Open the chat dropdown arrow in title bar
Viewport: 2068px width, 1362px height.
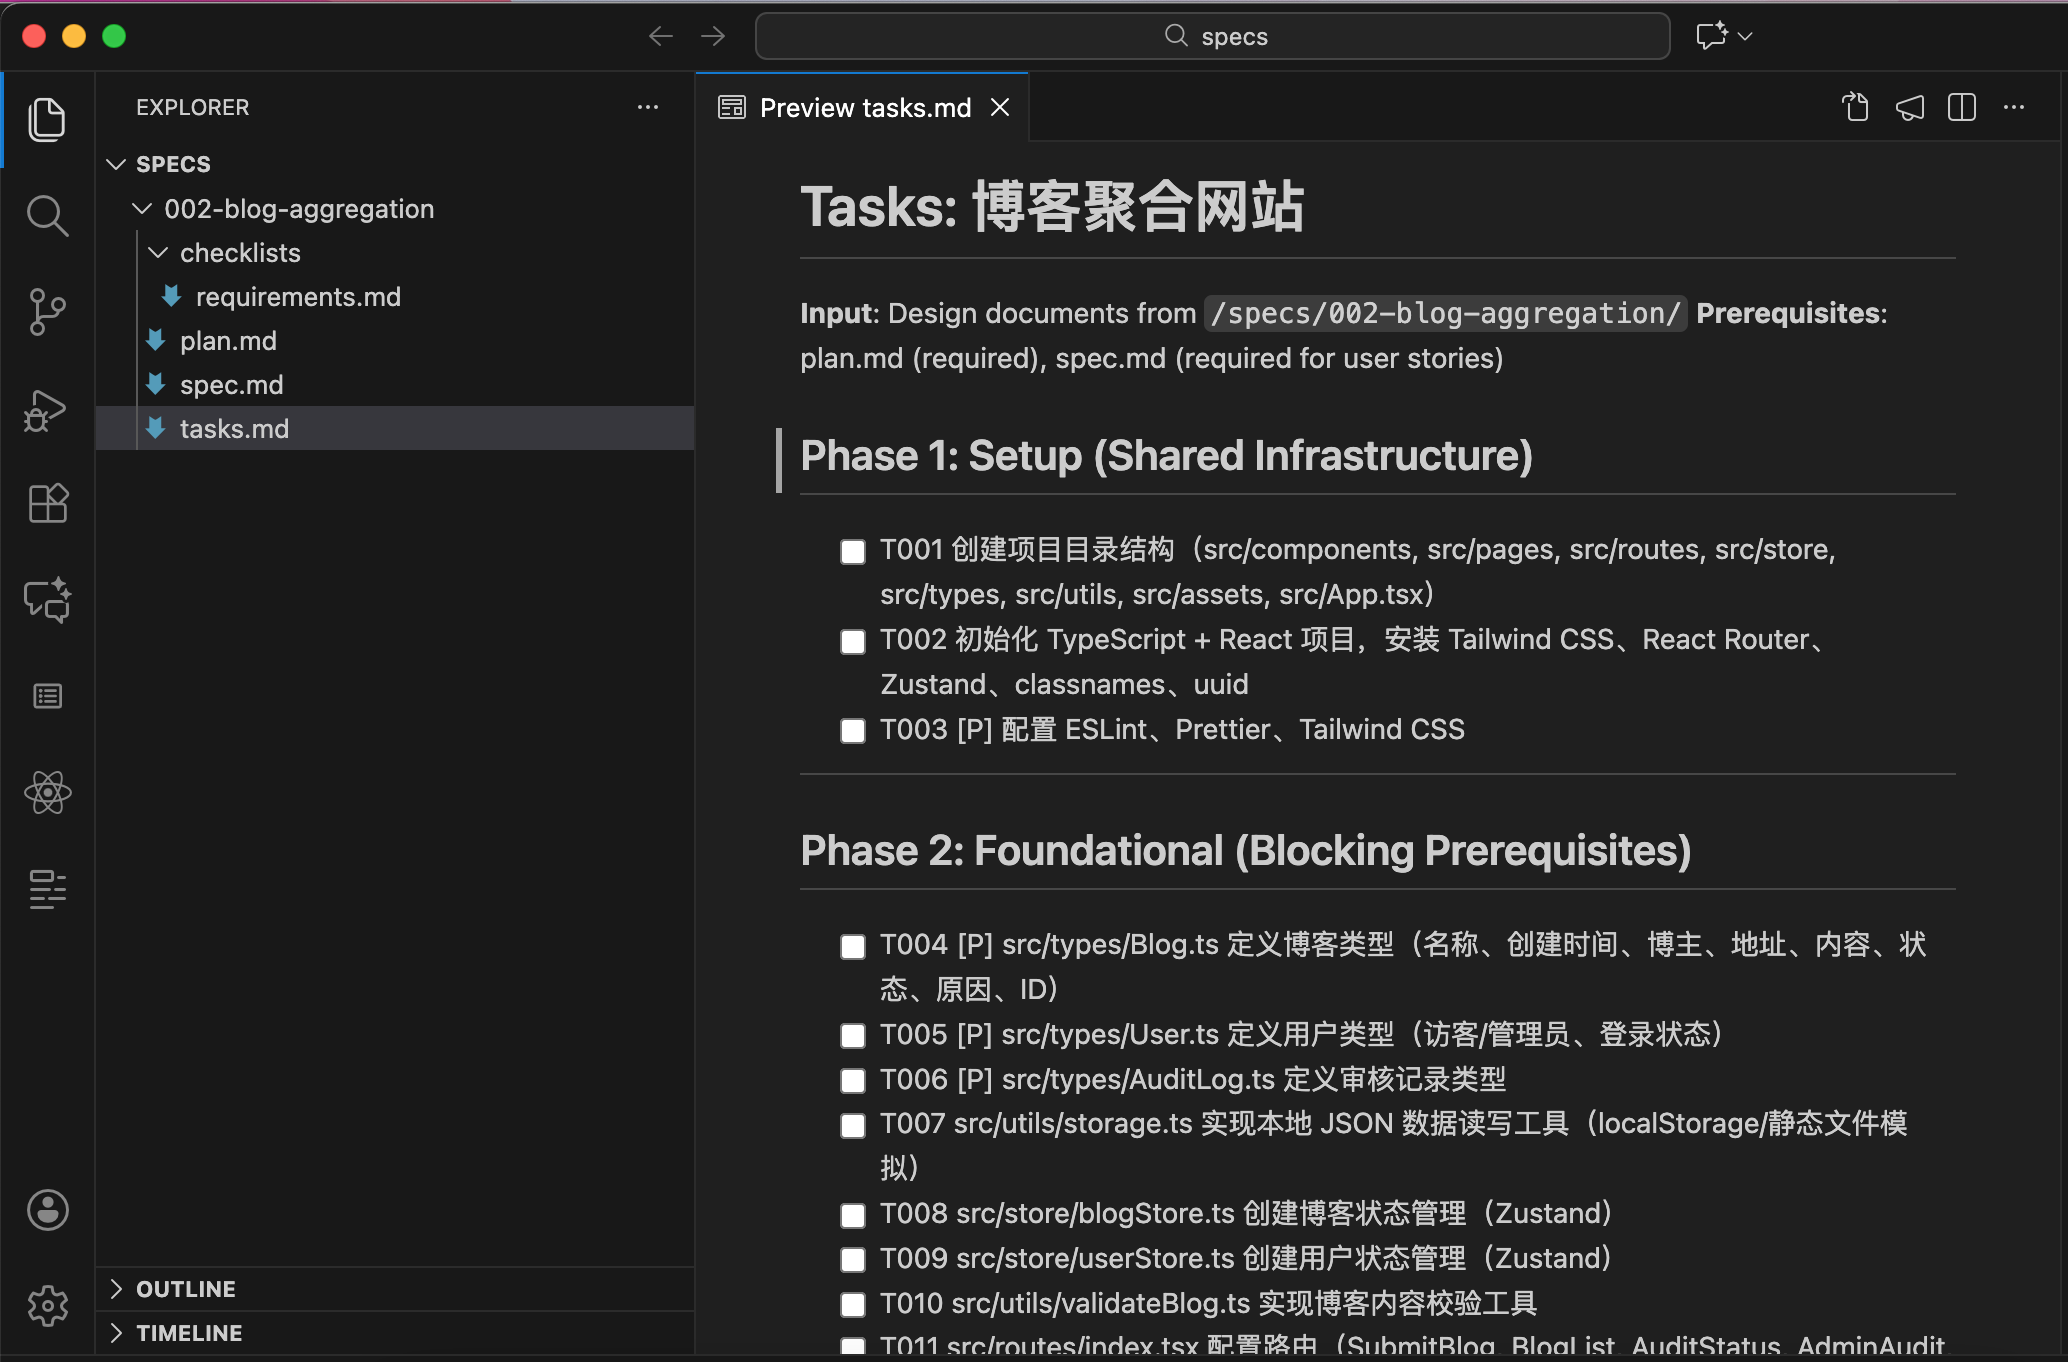click(x=1746, y=37)
